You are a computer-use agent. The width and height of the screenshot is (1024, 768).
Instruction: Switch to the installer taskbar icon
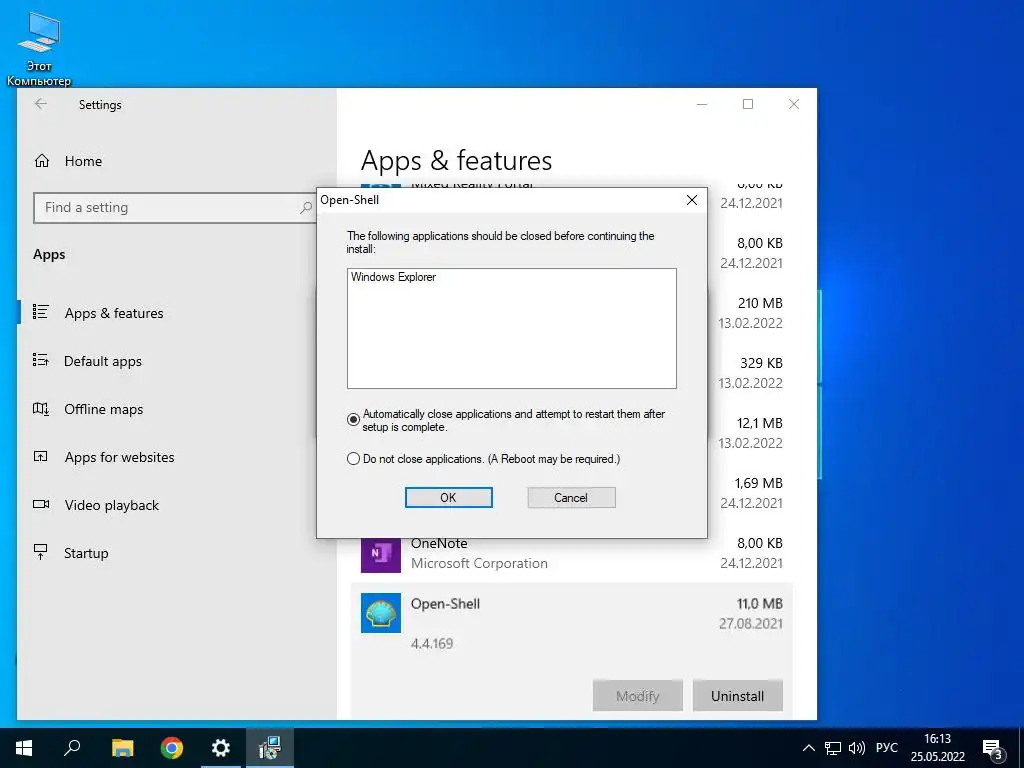pos(270,748)
